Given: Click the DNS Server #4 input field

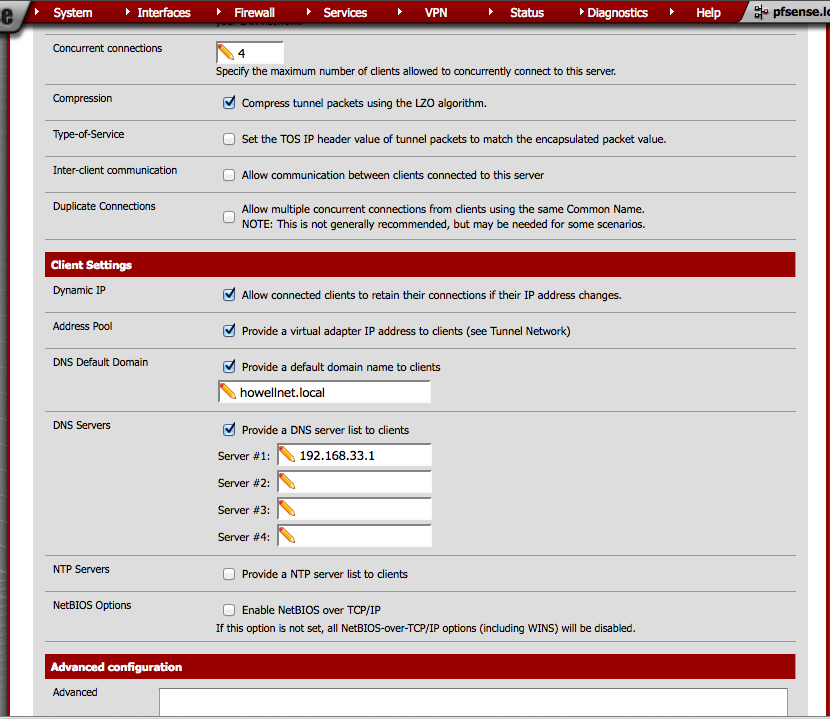Looking at the screenshot, I should 354,536.
